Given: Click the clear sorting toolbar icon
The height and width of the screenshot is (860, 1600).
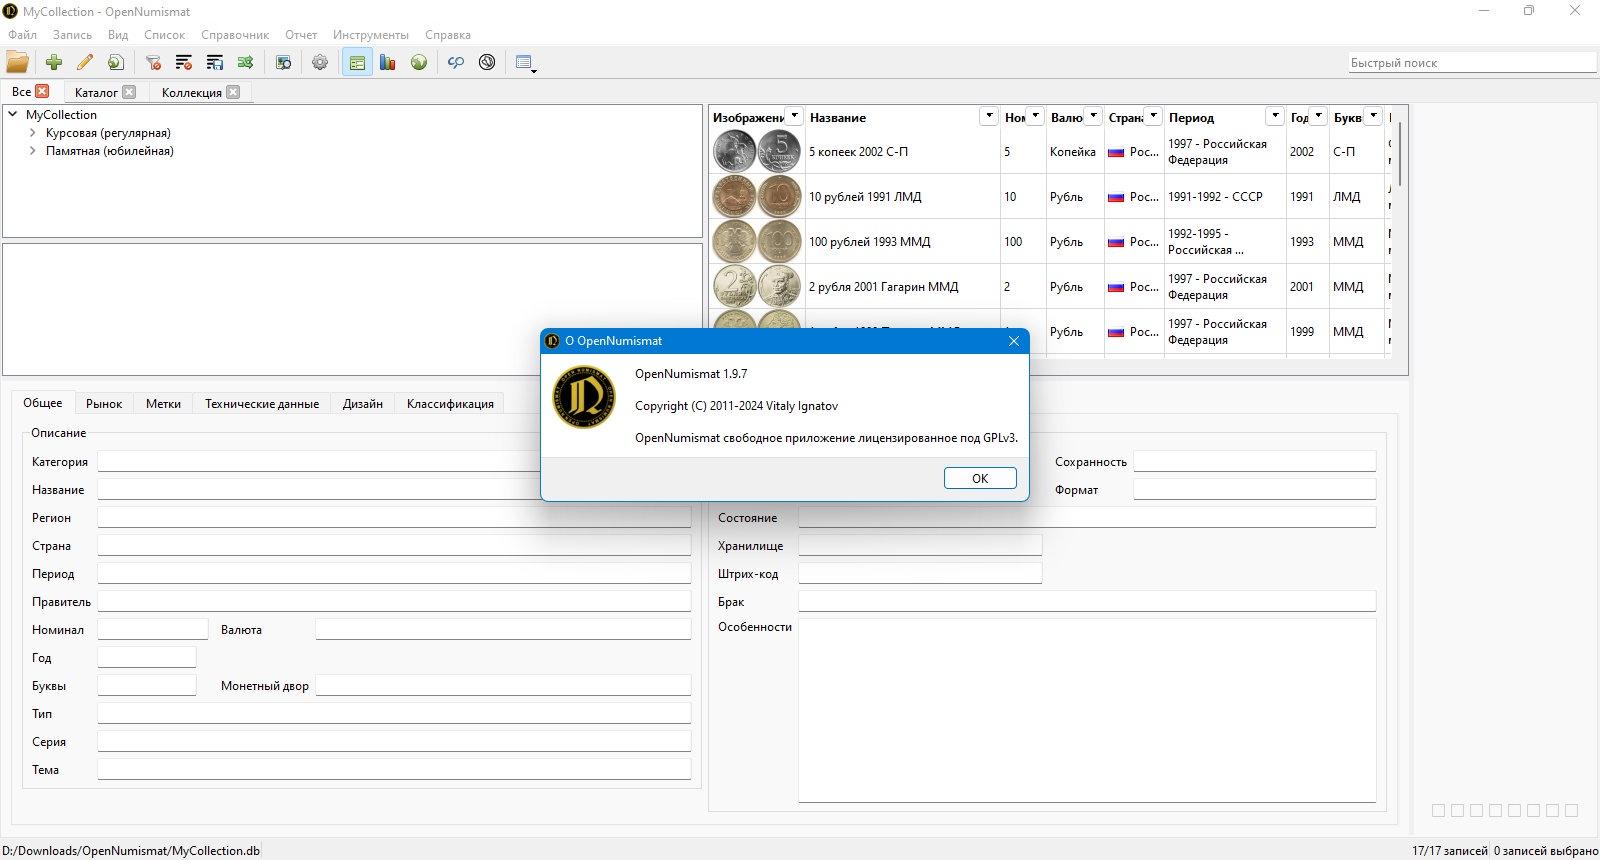Looking at the screenshot, I should click(x=184, y=62).
